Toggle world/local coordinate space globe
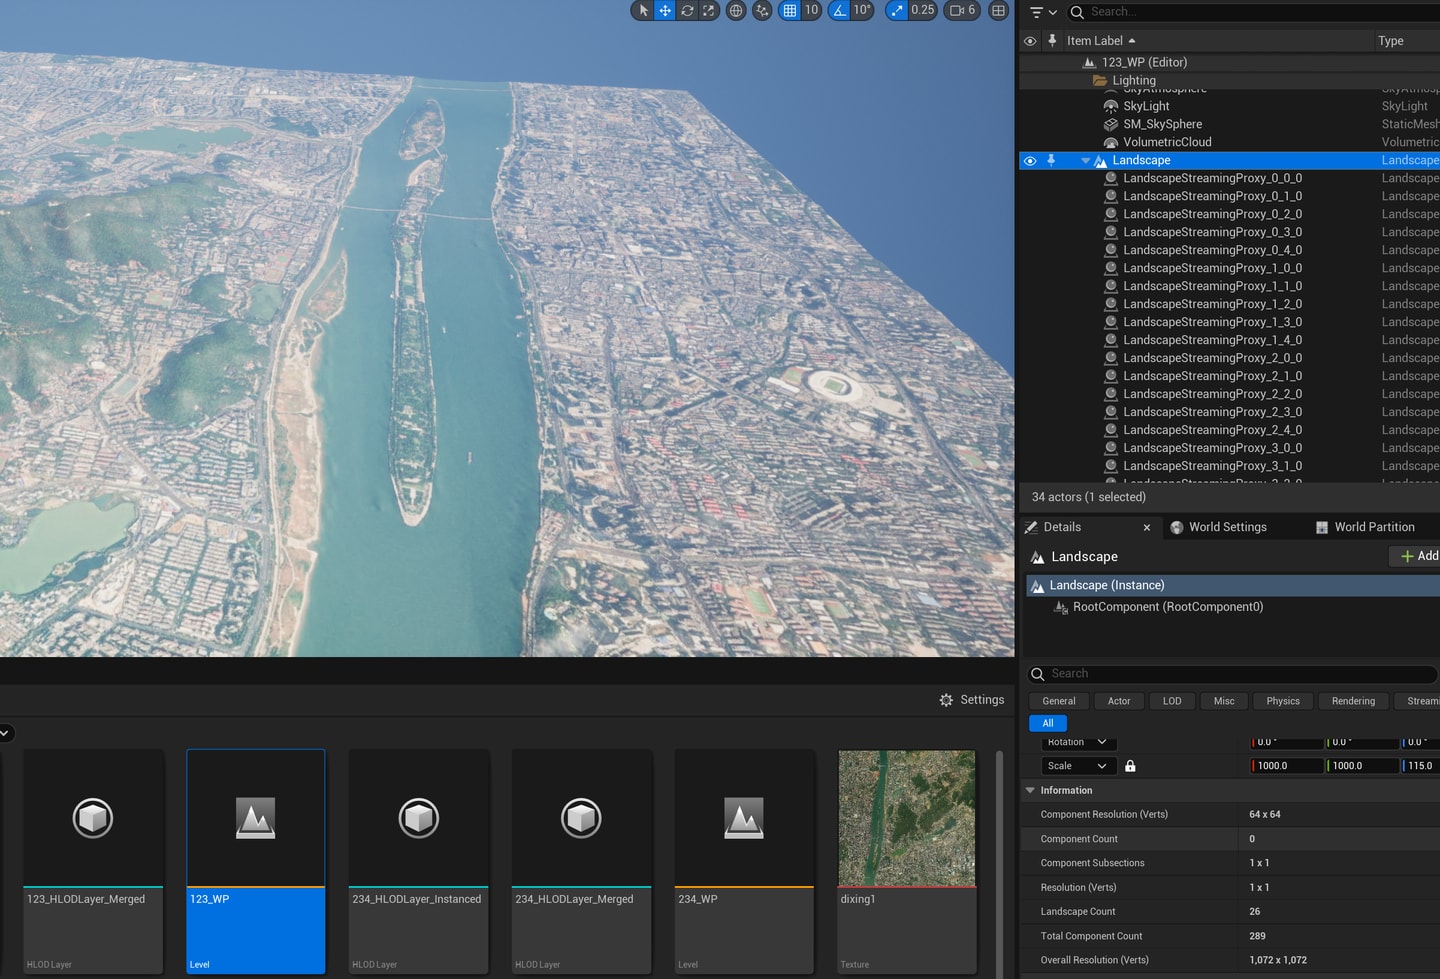The height and width of the screenshot is (979, 1440). coord(736,10)
